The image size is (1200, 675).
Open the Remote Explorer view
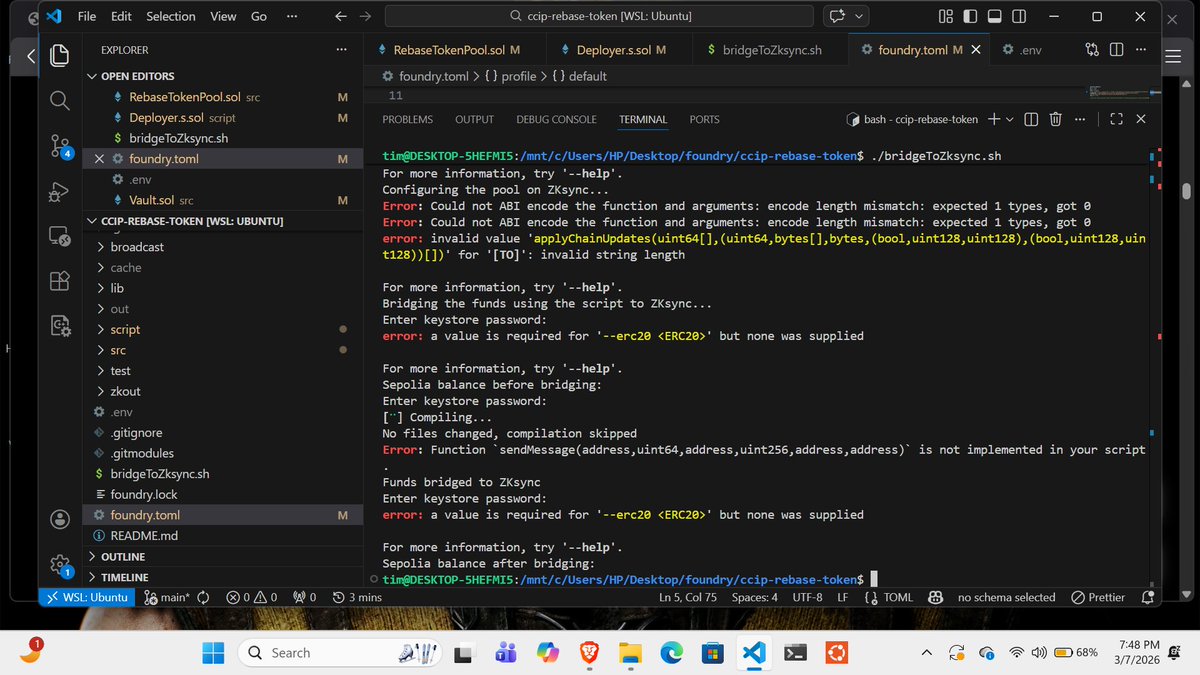[60, 236]
